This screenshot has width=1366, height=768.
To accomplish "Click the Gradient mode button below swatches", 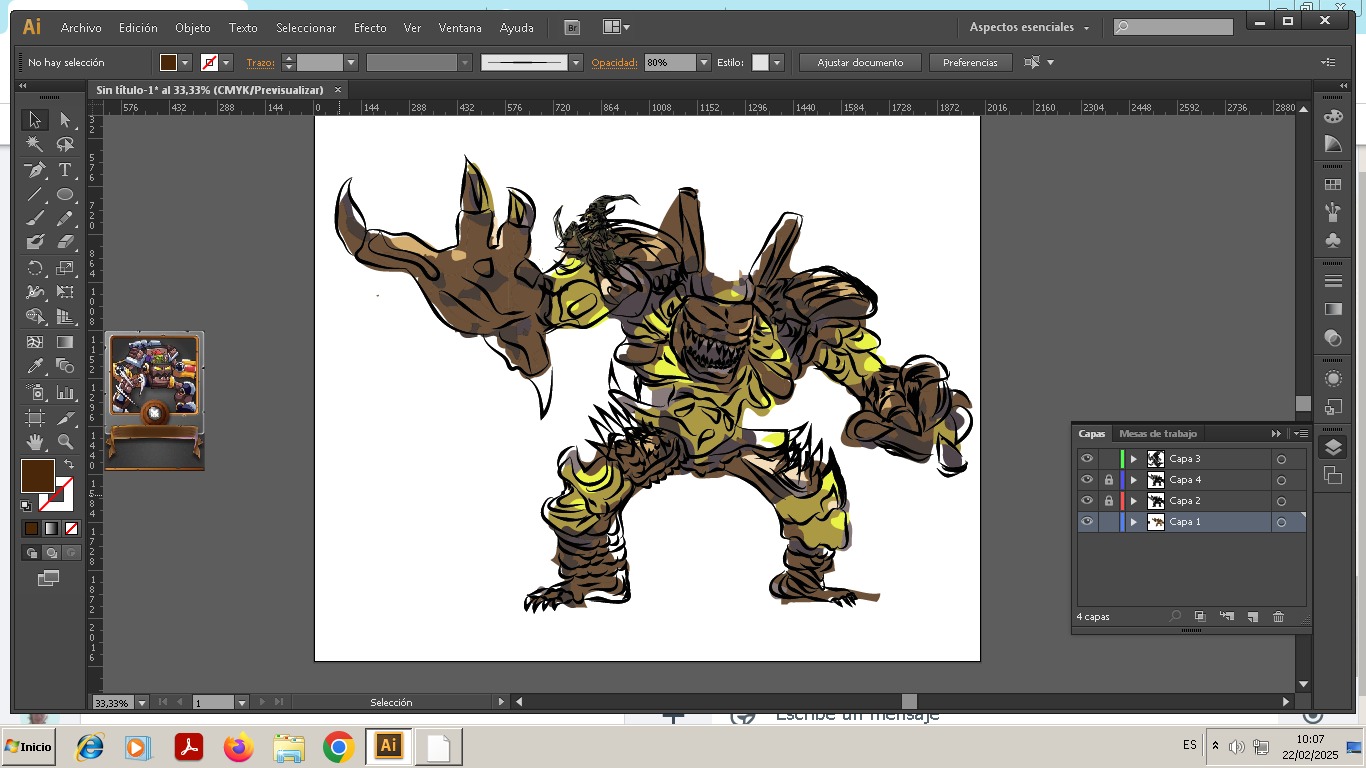I will (51, 529).
